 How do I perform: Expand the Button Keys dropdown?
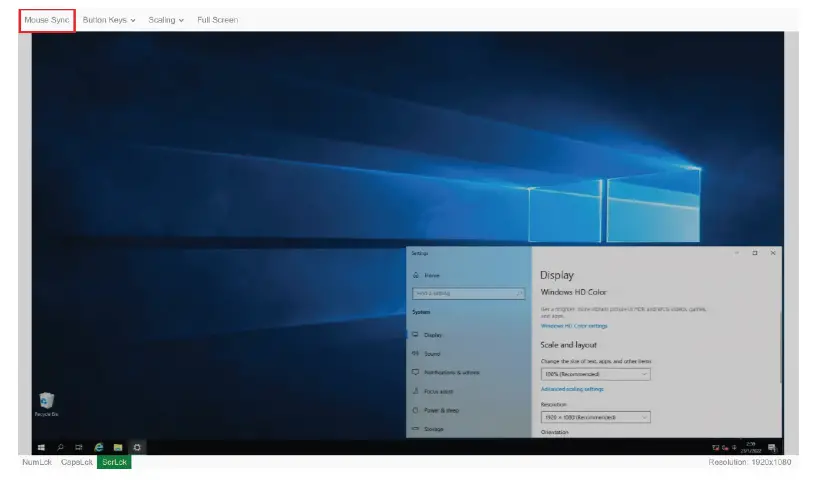coord(108,20)
